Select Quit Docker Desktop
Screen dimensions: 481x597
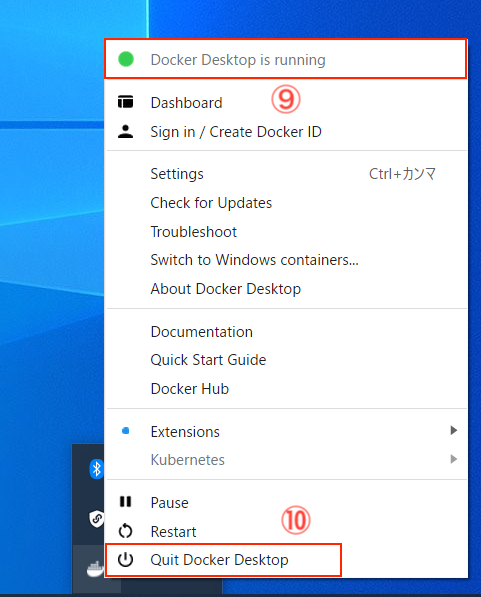(x=286, y=560)
